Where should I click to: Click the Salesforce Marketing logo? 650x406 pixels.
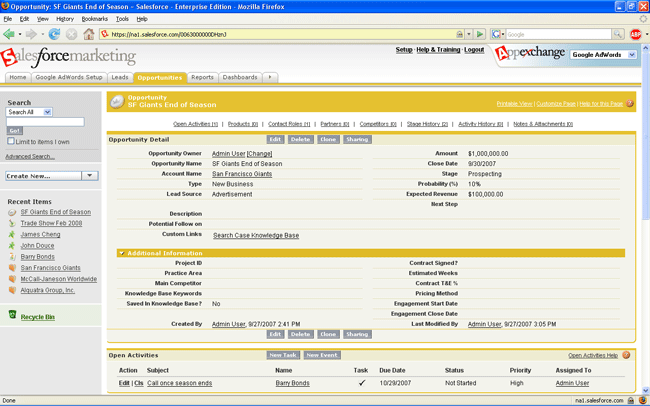pyautogui.click(x=68, y=57)
